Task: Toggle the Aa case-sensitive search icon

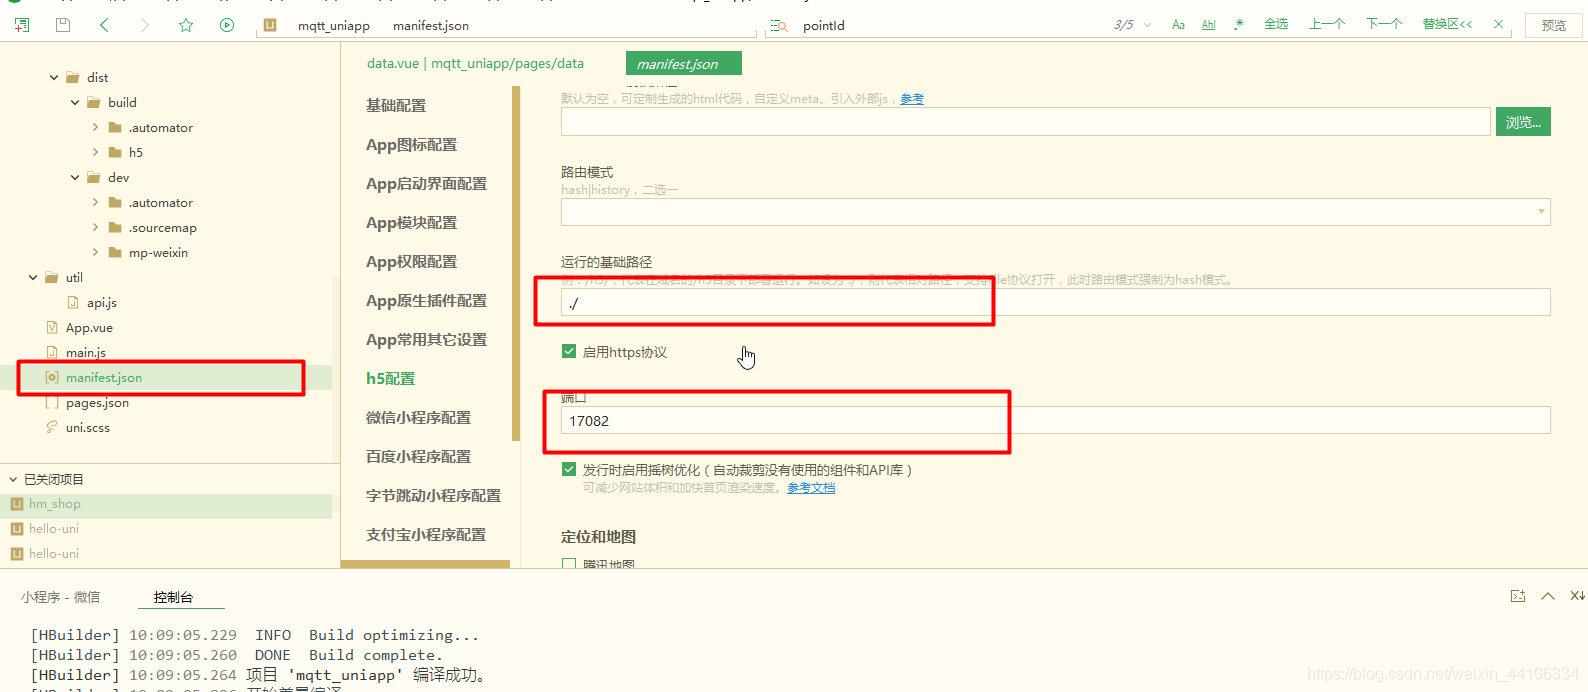Action: (1178, 25)
